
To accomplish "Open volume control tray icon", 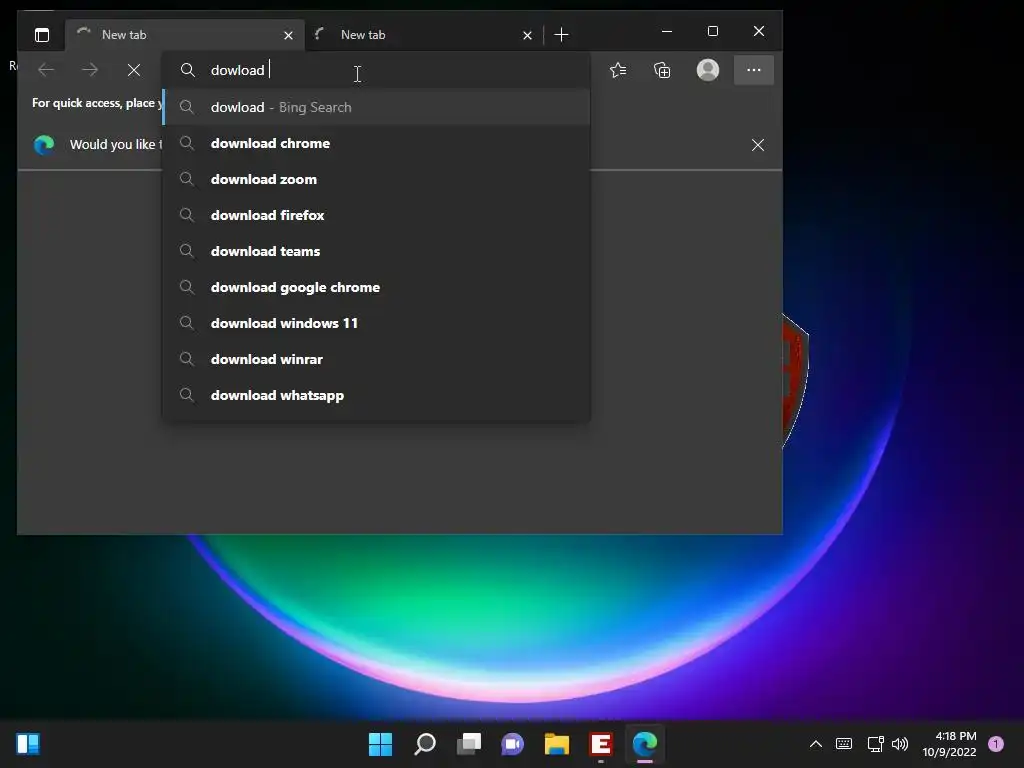I will pyautogui.click(x=900, y=744).
